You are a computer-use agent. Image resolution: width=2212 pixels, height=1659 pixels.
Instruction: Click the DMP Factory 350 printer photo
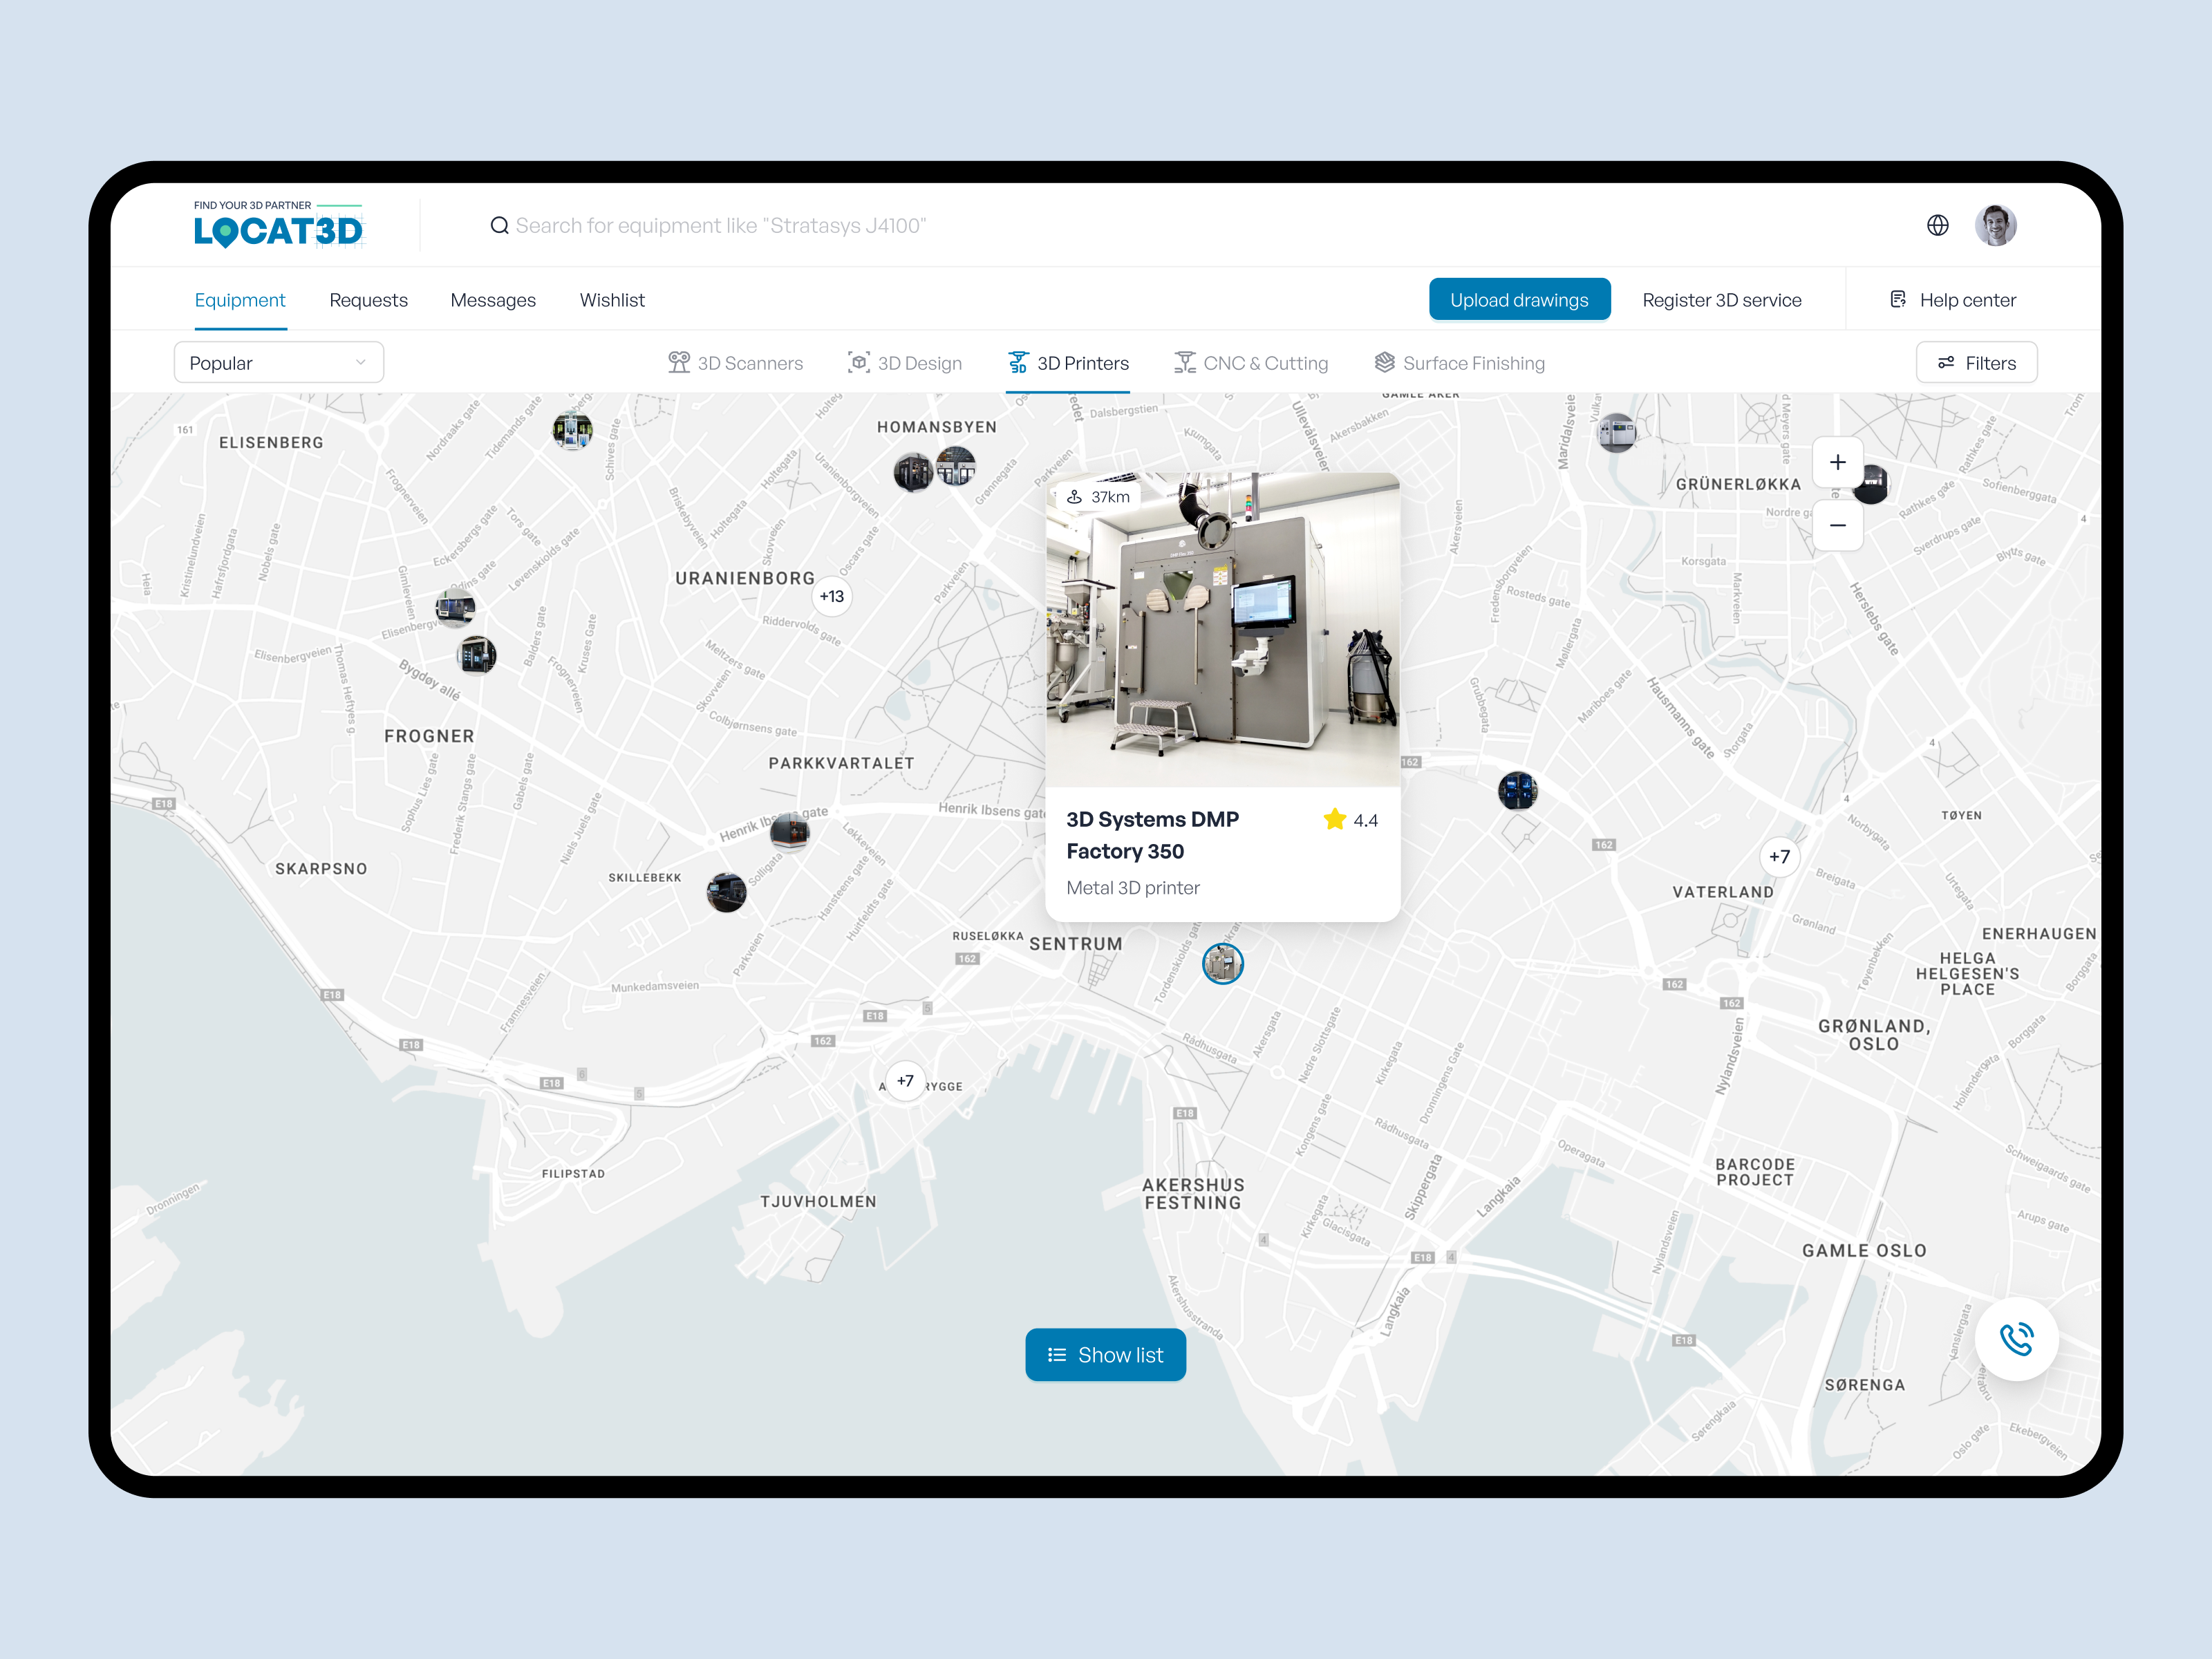1222,630
